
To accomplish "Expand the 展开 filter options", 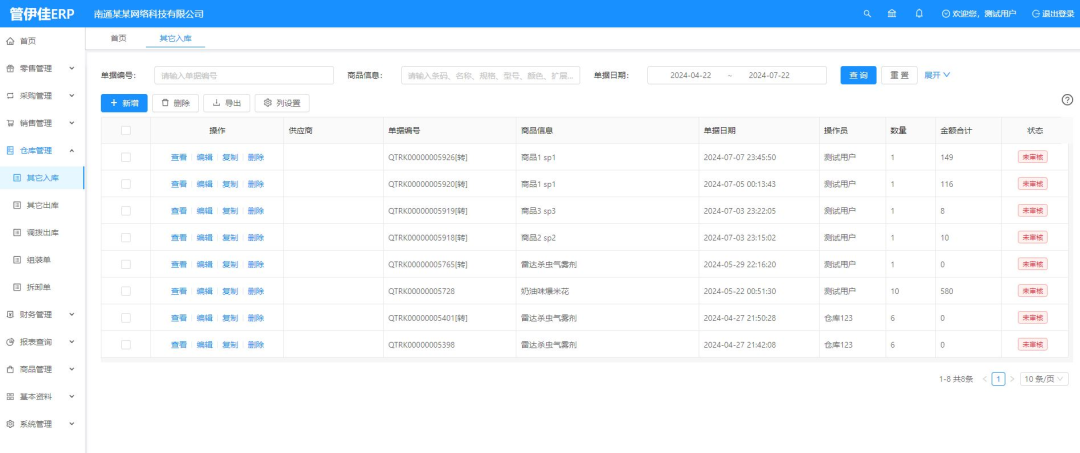I will (937, 75).
